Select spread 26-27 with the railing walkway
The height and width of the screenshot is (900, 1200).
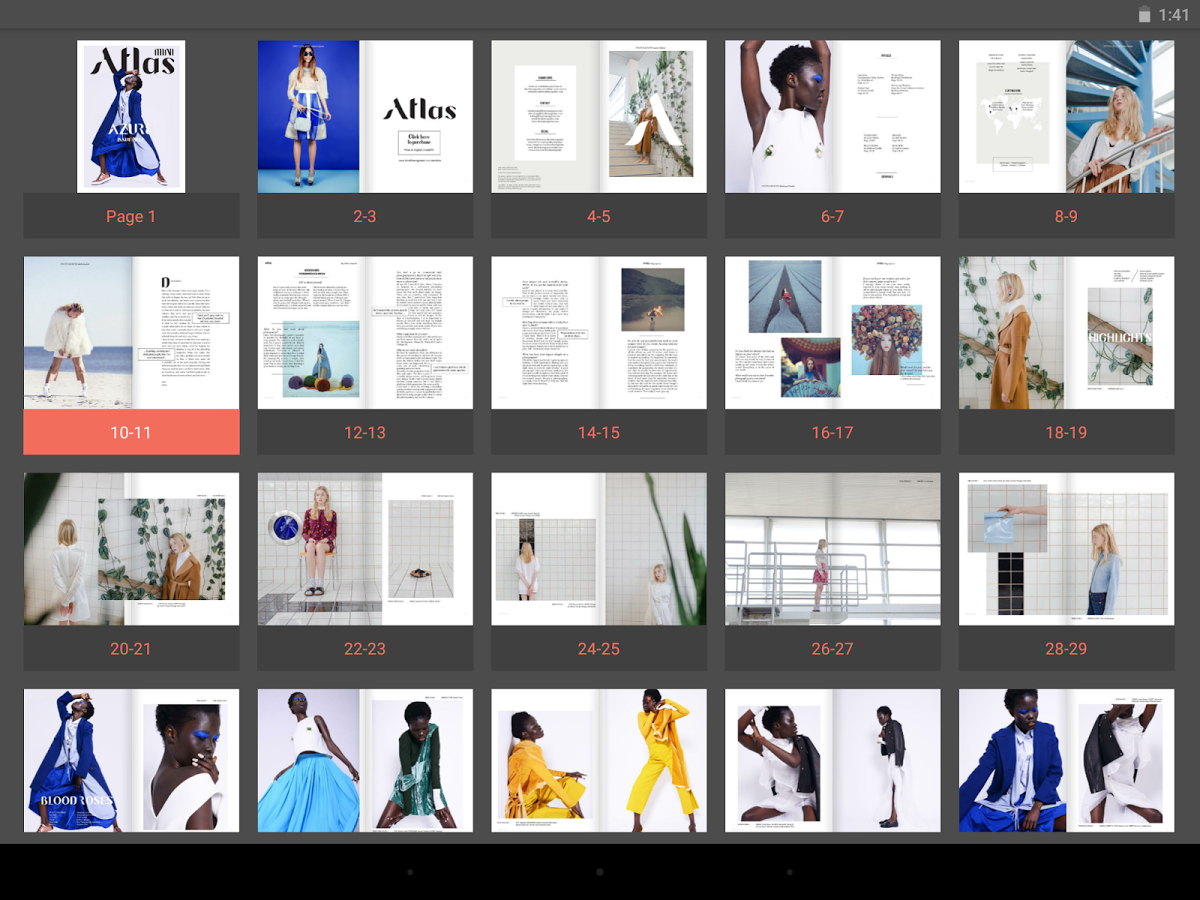point(832,548)
